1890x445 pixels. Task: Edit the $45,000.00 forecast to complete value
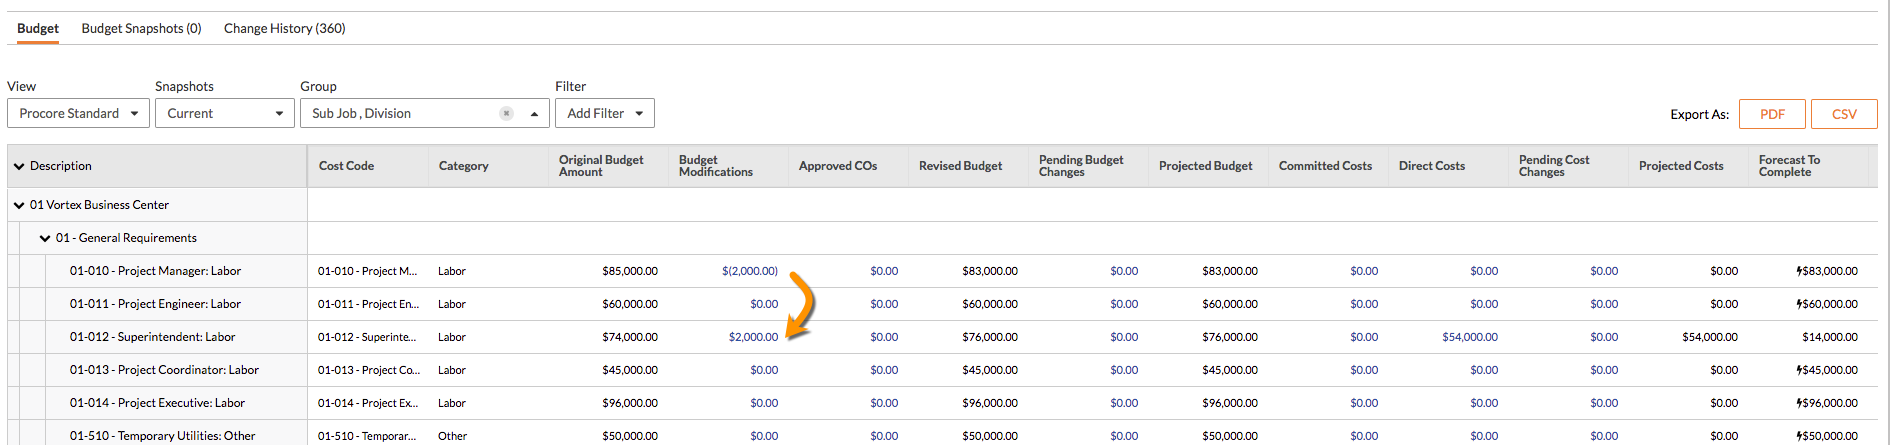coord(1828,370)
